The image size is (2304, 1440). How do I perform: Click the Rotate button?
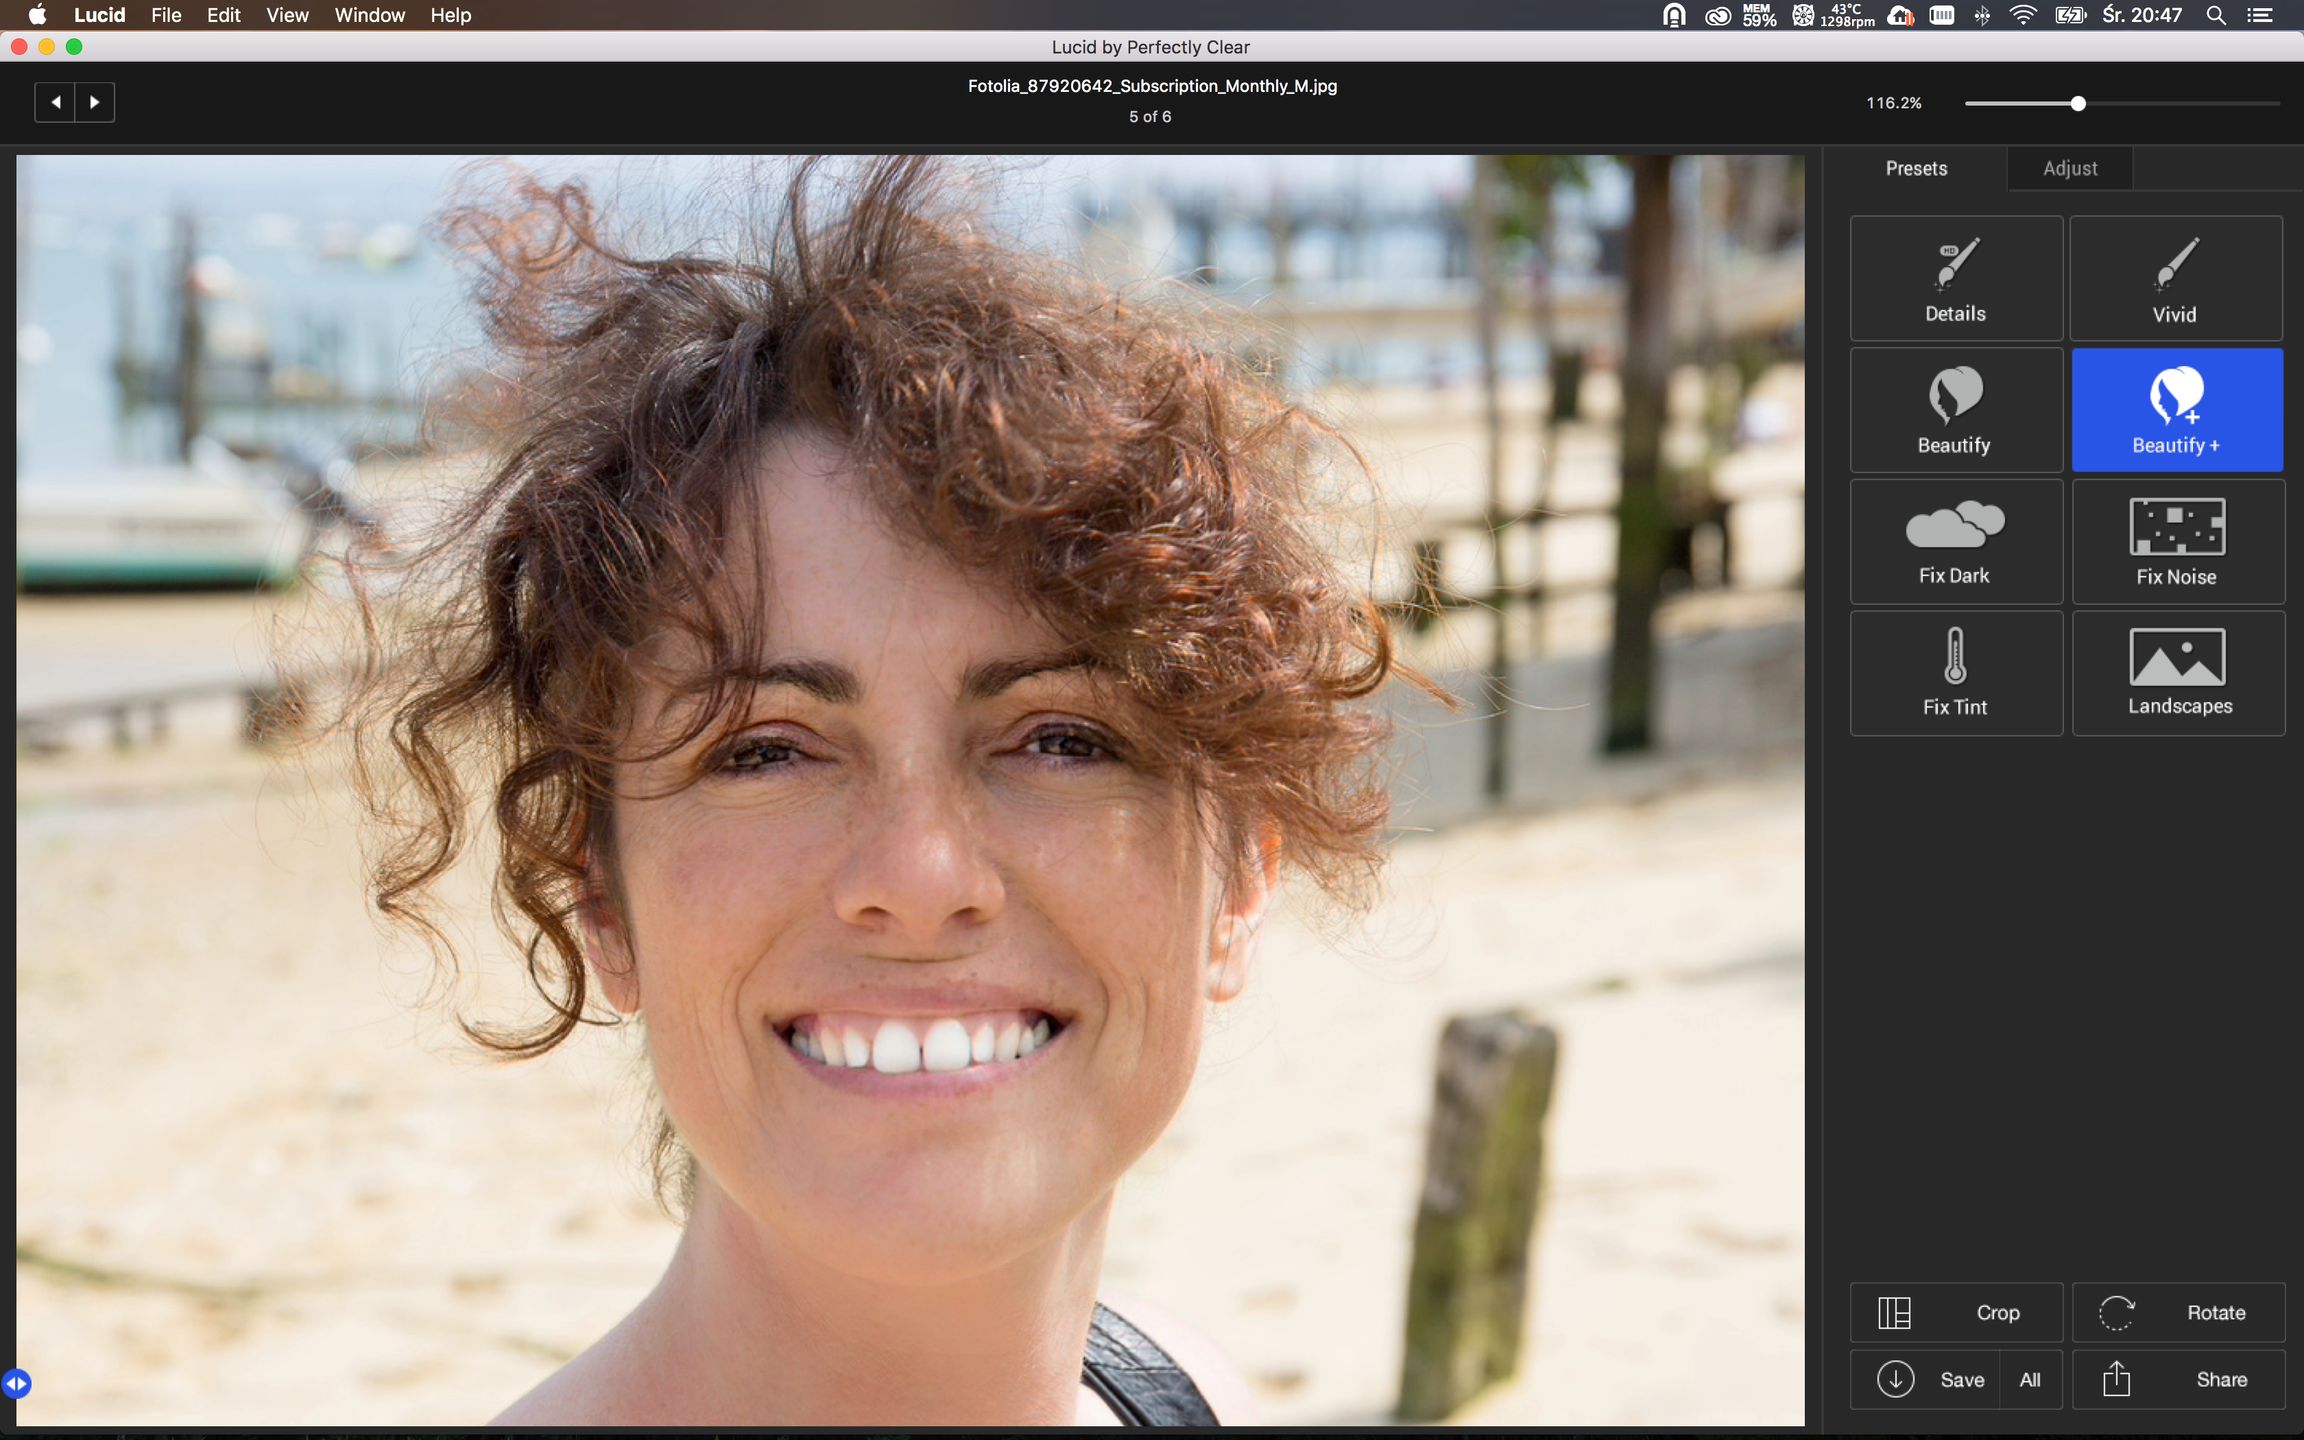coord(2178,1312)
